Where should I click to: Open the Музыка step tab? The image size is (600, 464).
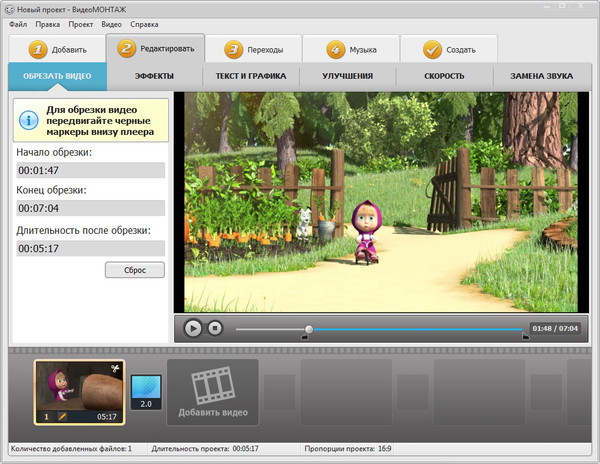point(350,49)
